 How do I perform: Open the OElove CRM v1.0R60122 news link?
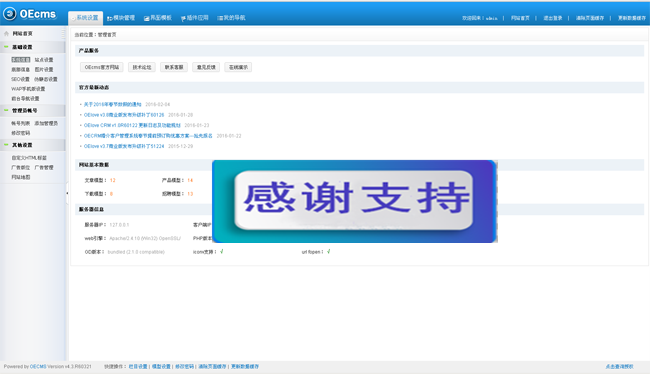(132, 125)
